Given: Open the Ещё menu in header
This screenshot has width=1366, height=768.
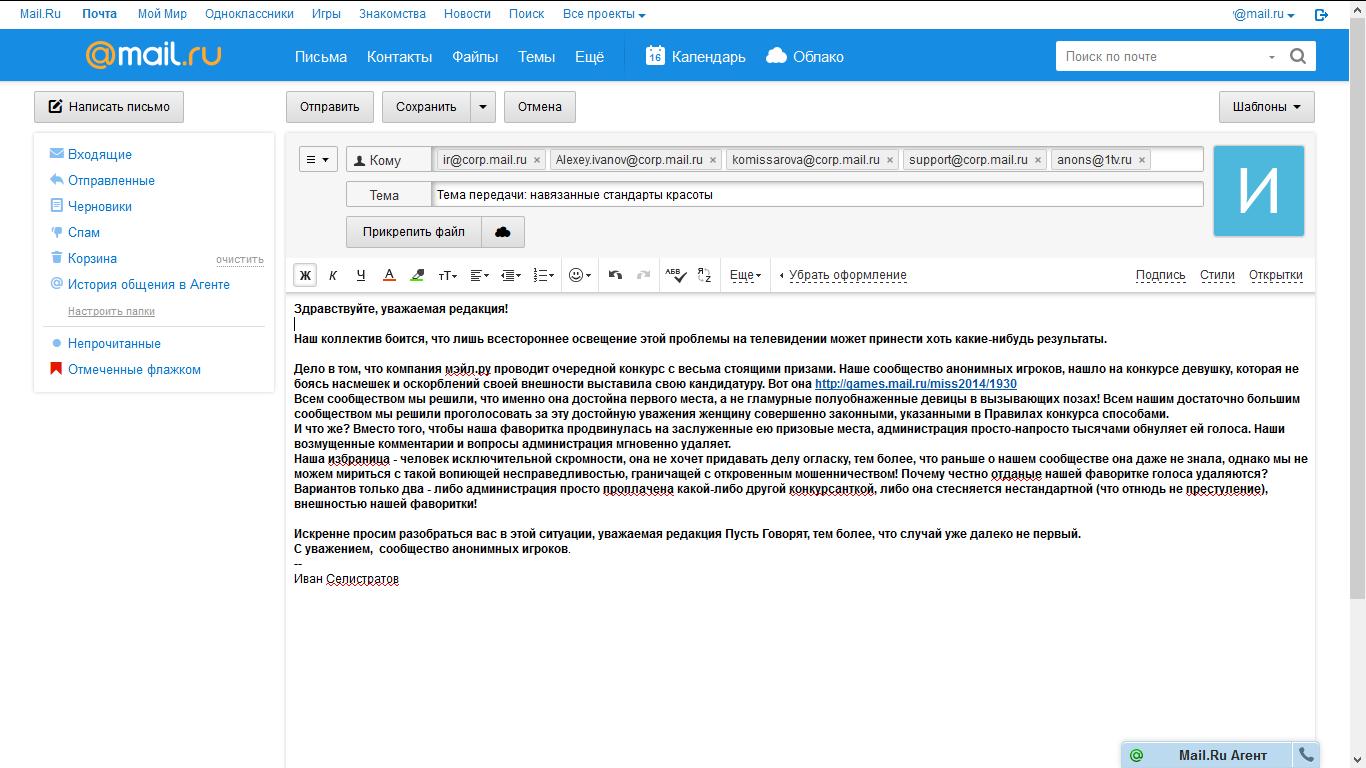Looking at the screenshot, I should point(589,57).
